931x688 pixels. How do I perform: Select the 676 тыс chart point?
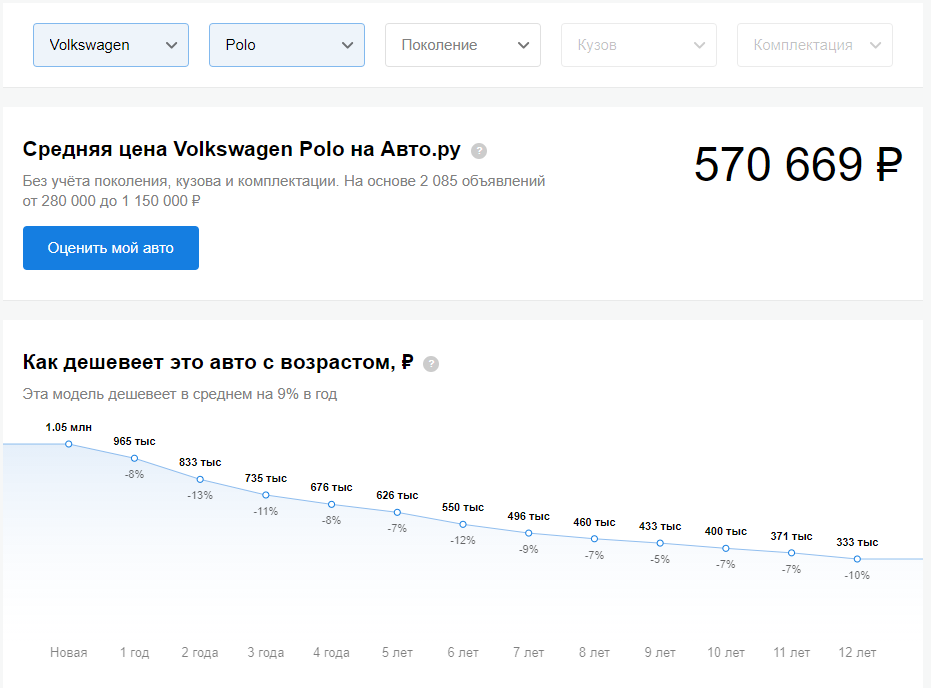point(332,505)
